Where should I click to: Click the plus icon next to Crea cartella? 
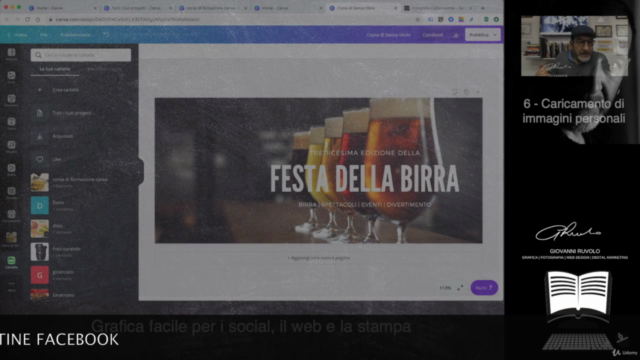[40, 90]
